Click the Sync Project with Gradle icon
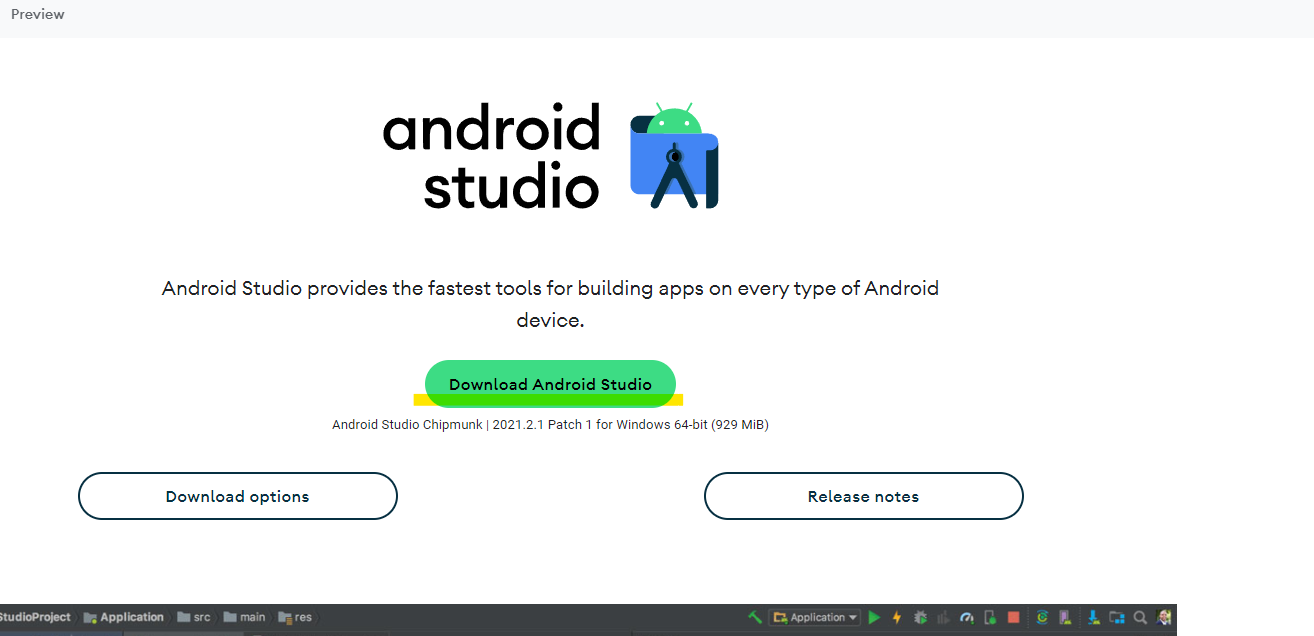This screenshot has height=636, width=1314. coord(1042,617)
